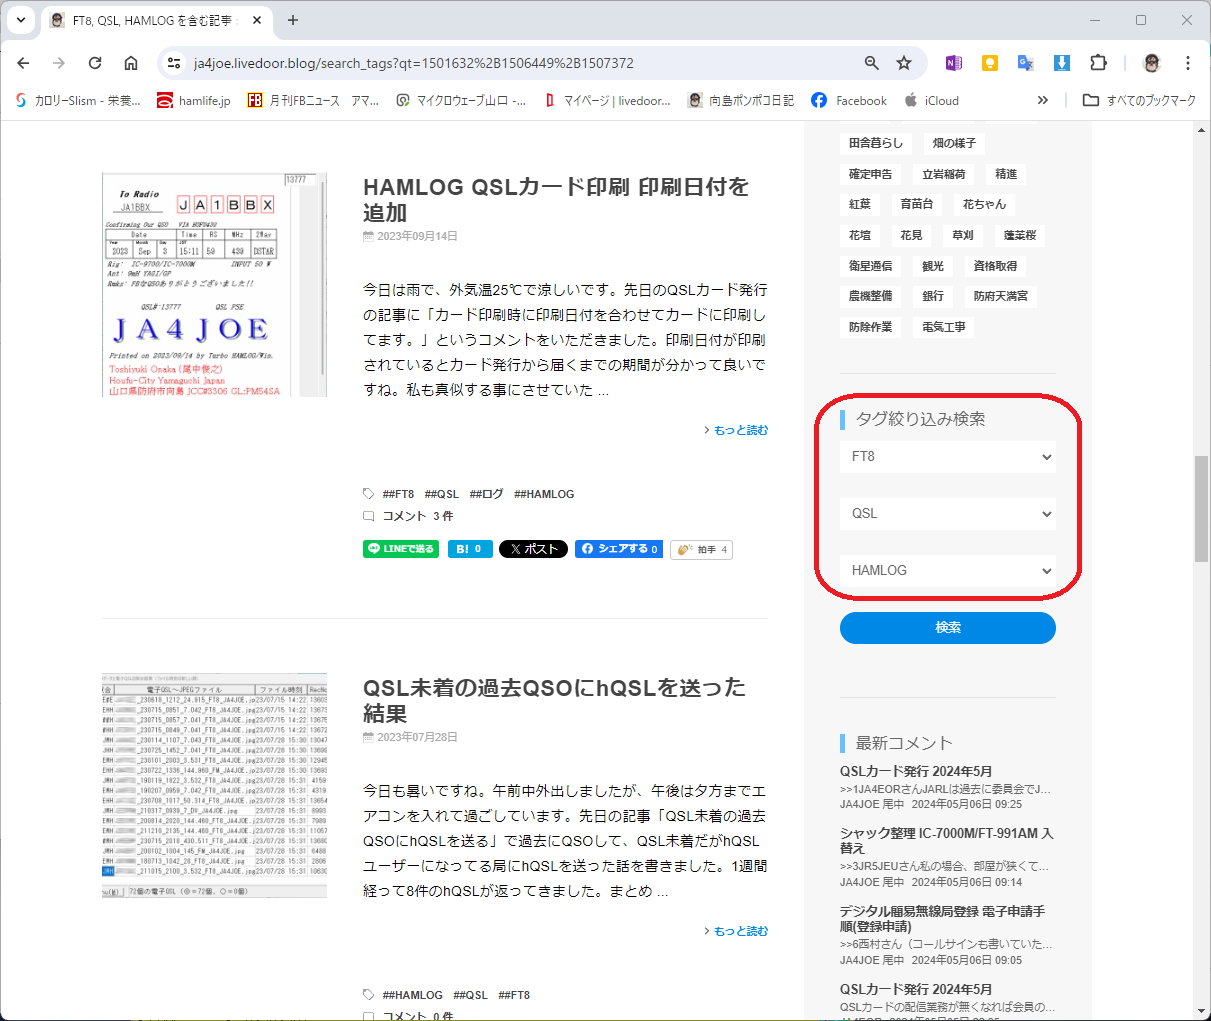This screenshot has height=1021, width=1211.
Task: Open the カロリーSlism bookmark
Action: tap(77, 100)
